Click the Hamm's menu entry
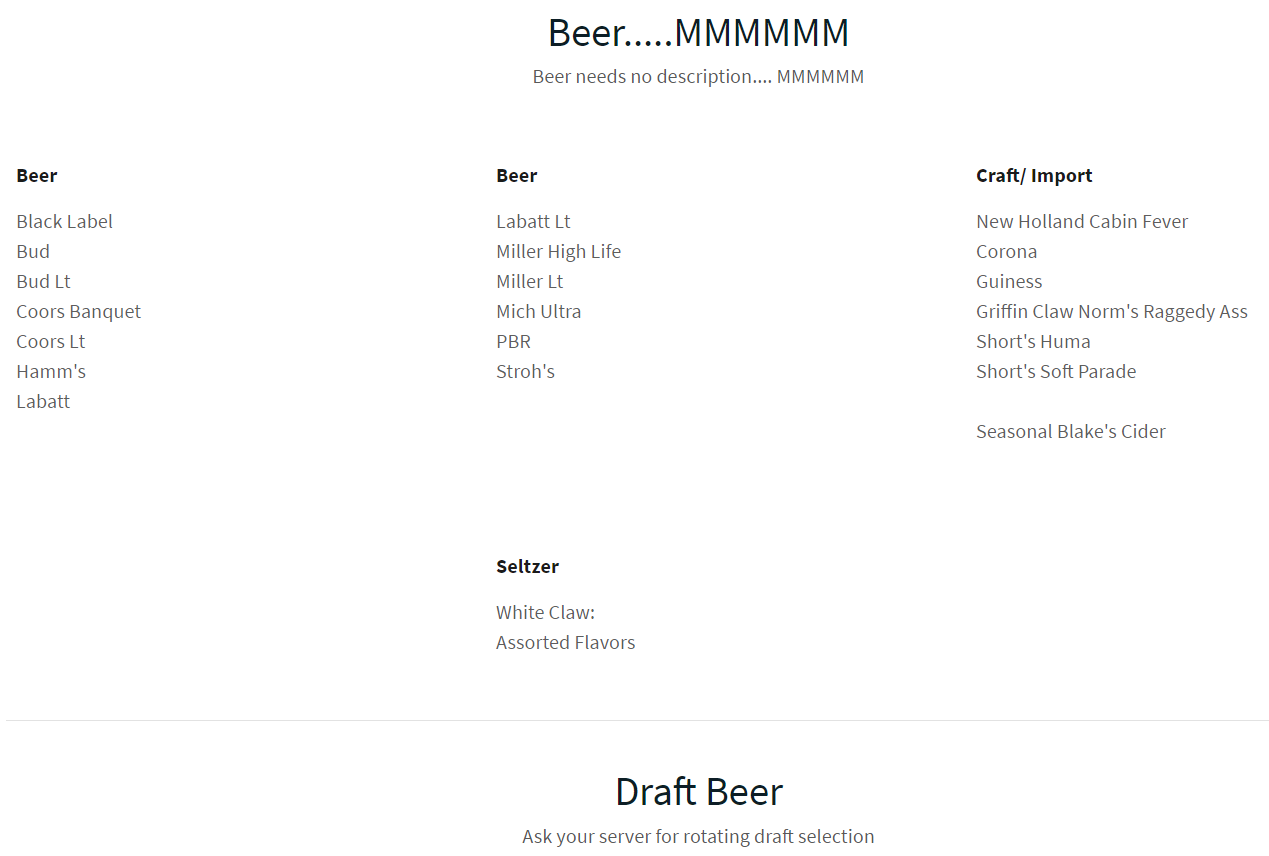The width and height of the screenshot is (1269, 856). (x=51, y=372)
